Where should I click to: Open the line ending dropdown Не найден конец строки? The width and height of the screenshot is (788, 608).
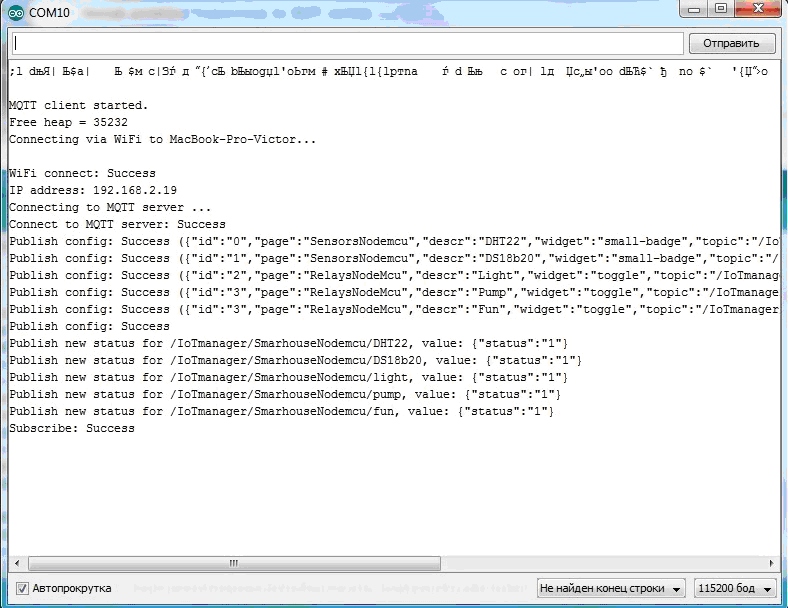(x=610, y=588)
